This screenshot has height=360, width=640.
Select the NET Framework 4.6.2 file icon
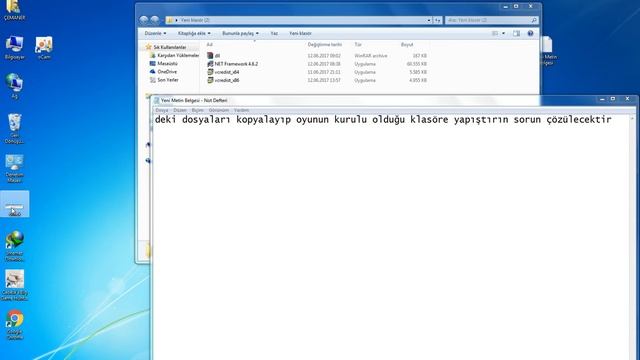210,64
